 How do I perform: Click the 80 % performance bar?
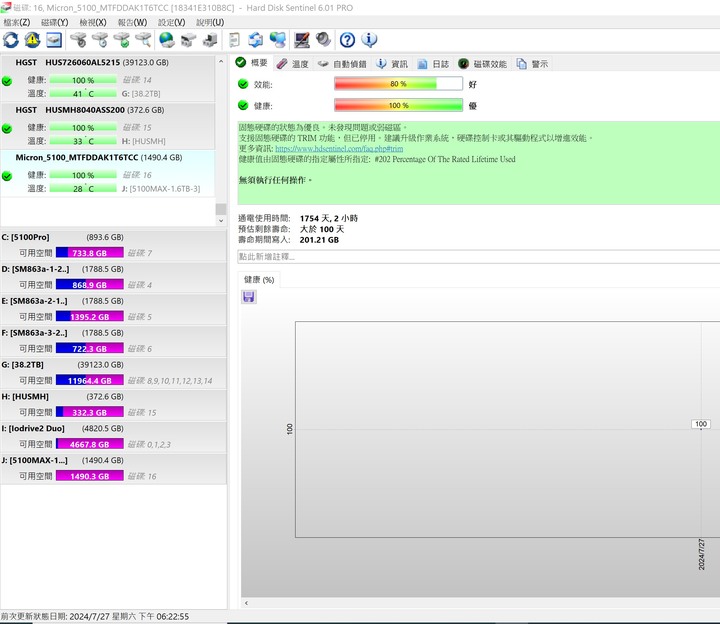tap(398, 84)
